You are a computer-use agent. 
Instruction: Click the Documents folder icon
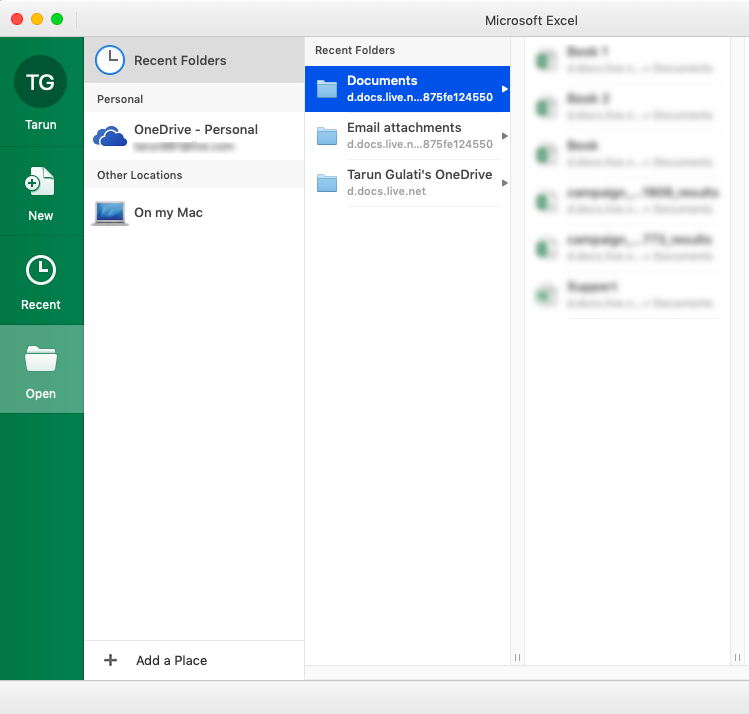coord(327,89)
